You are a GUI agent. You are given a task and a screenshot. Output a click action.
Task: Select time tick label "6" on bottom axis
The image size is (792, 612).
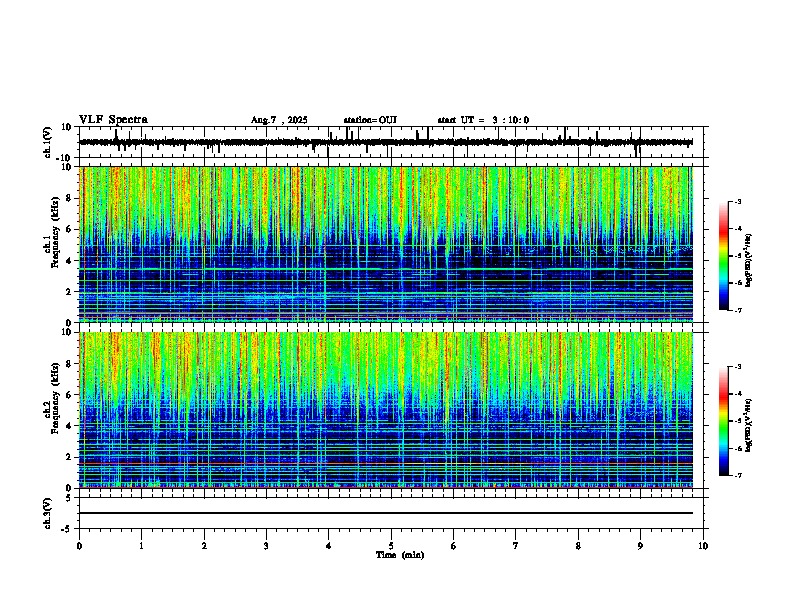pos(454,546)
